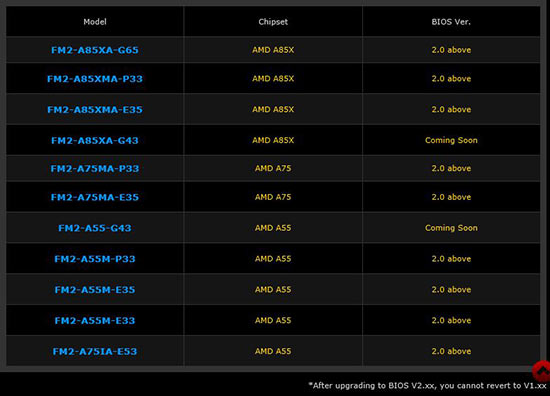Select Coming Soon text for FM2-A85XA-G43
The image size is (550, 396).
click(x=451, y=140)
